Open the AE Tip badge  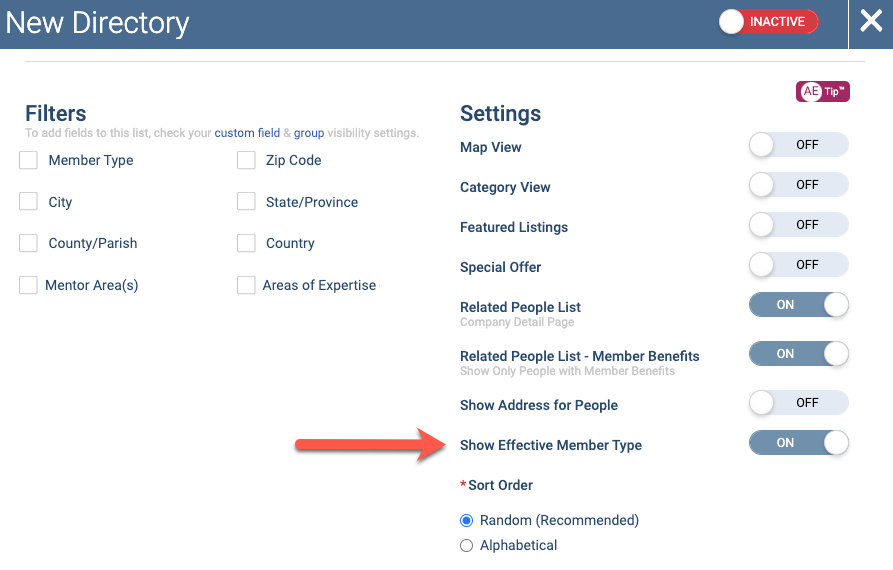point(822,92)
